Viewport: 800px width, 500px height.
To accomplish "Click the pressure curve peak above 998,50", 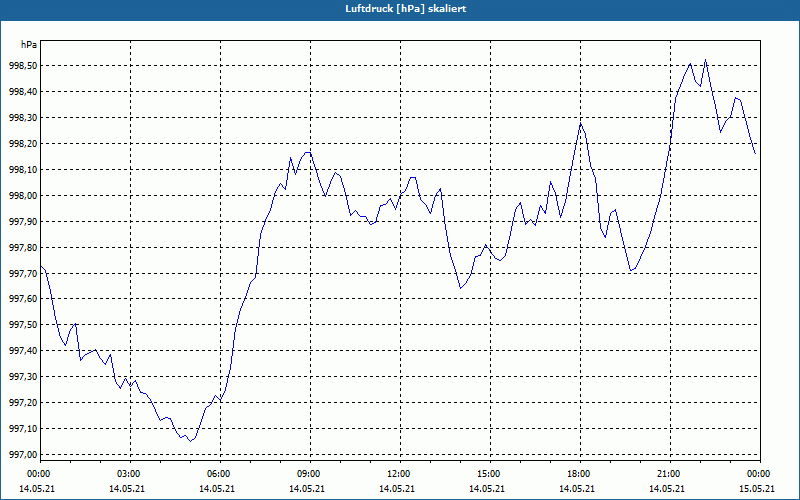I will coord(706,60).
